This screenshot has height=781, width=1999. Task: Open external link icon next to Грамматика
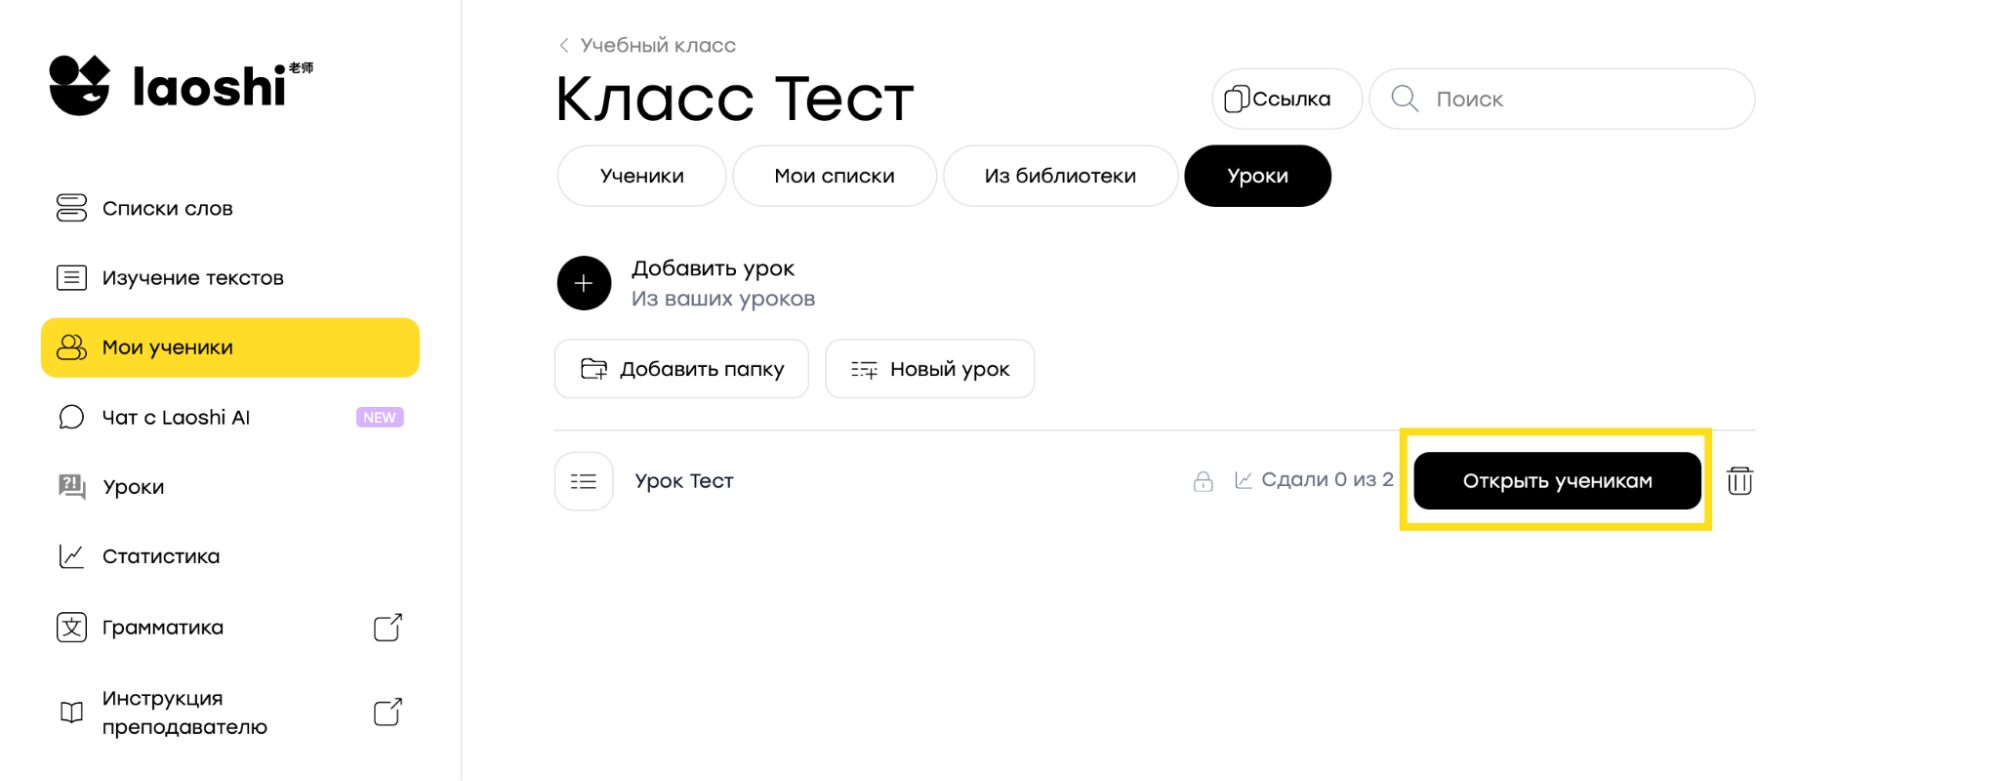pyautogui.click(x=388, y=627)
